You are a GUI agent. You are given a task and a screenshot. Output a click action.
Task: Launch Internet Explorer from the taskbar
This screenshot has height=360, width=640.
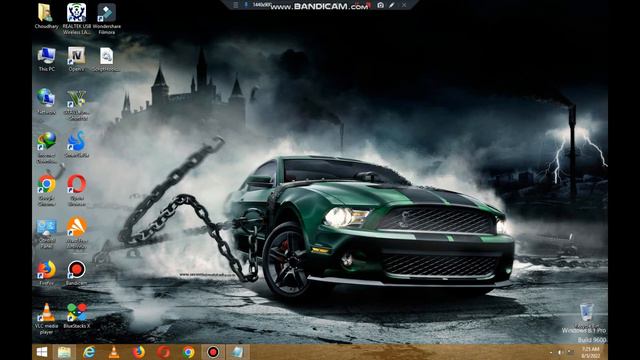click(x=89, y=352)
